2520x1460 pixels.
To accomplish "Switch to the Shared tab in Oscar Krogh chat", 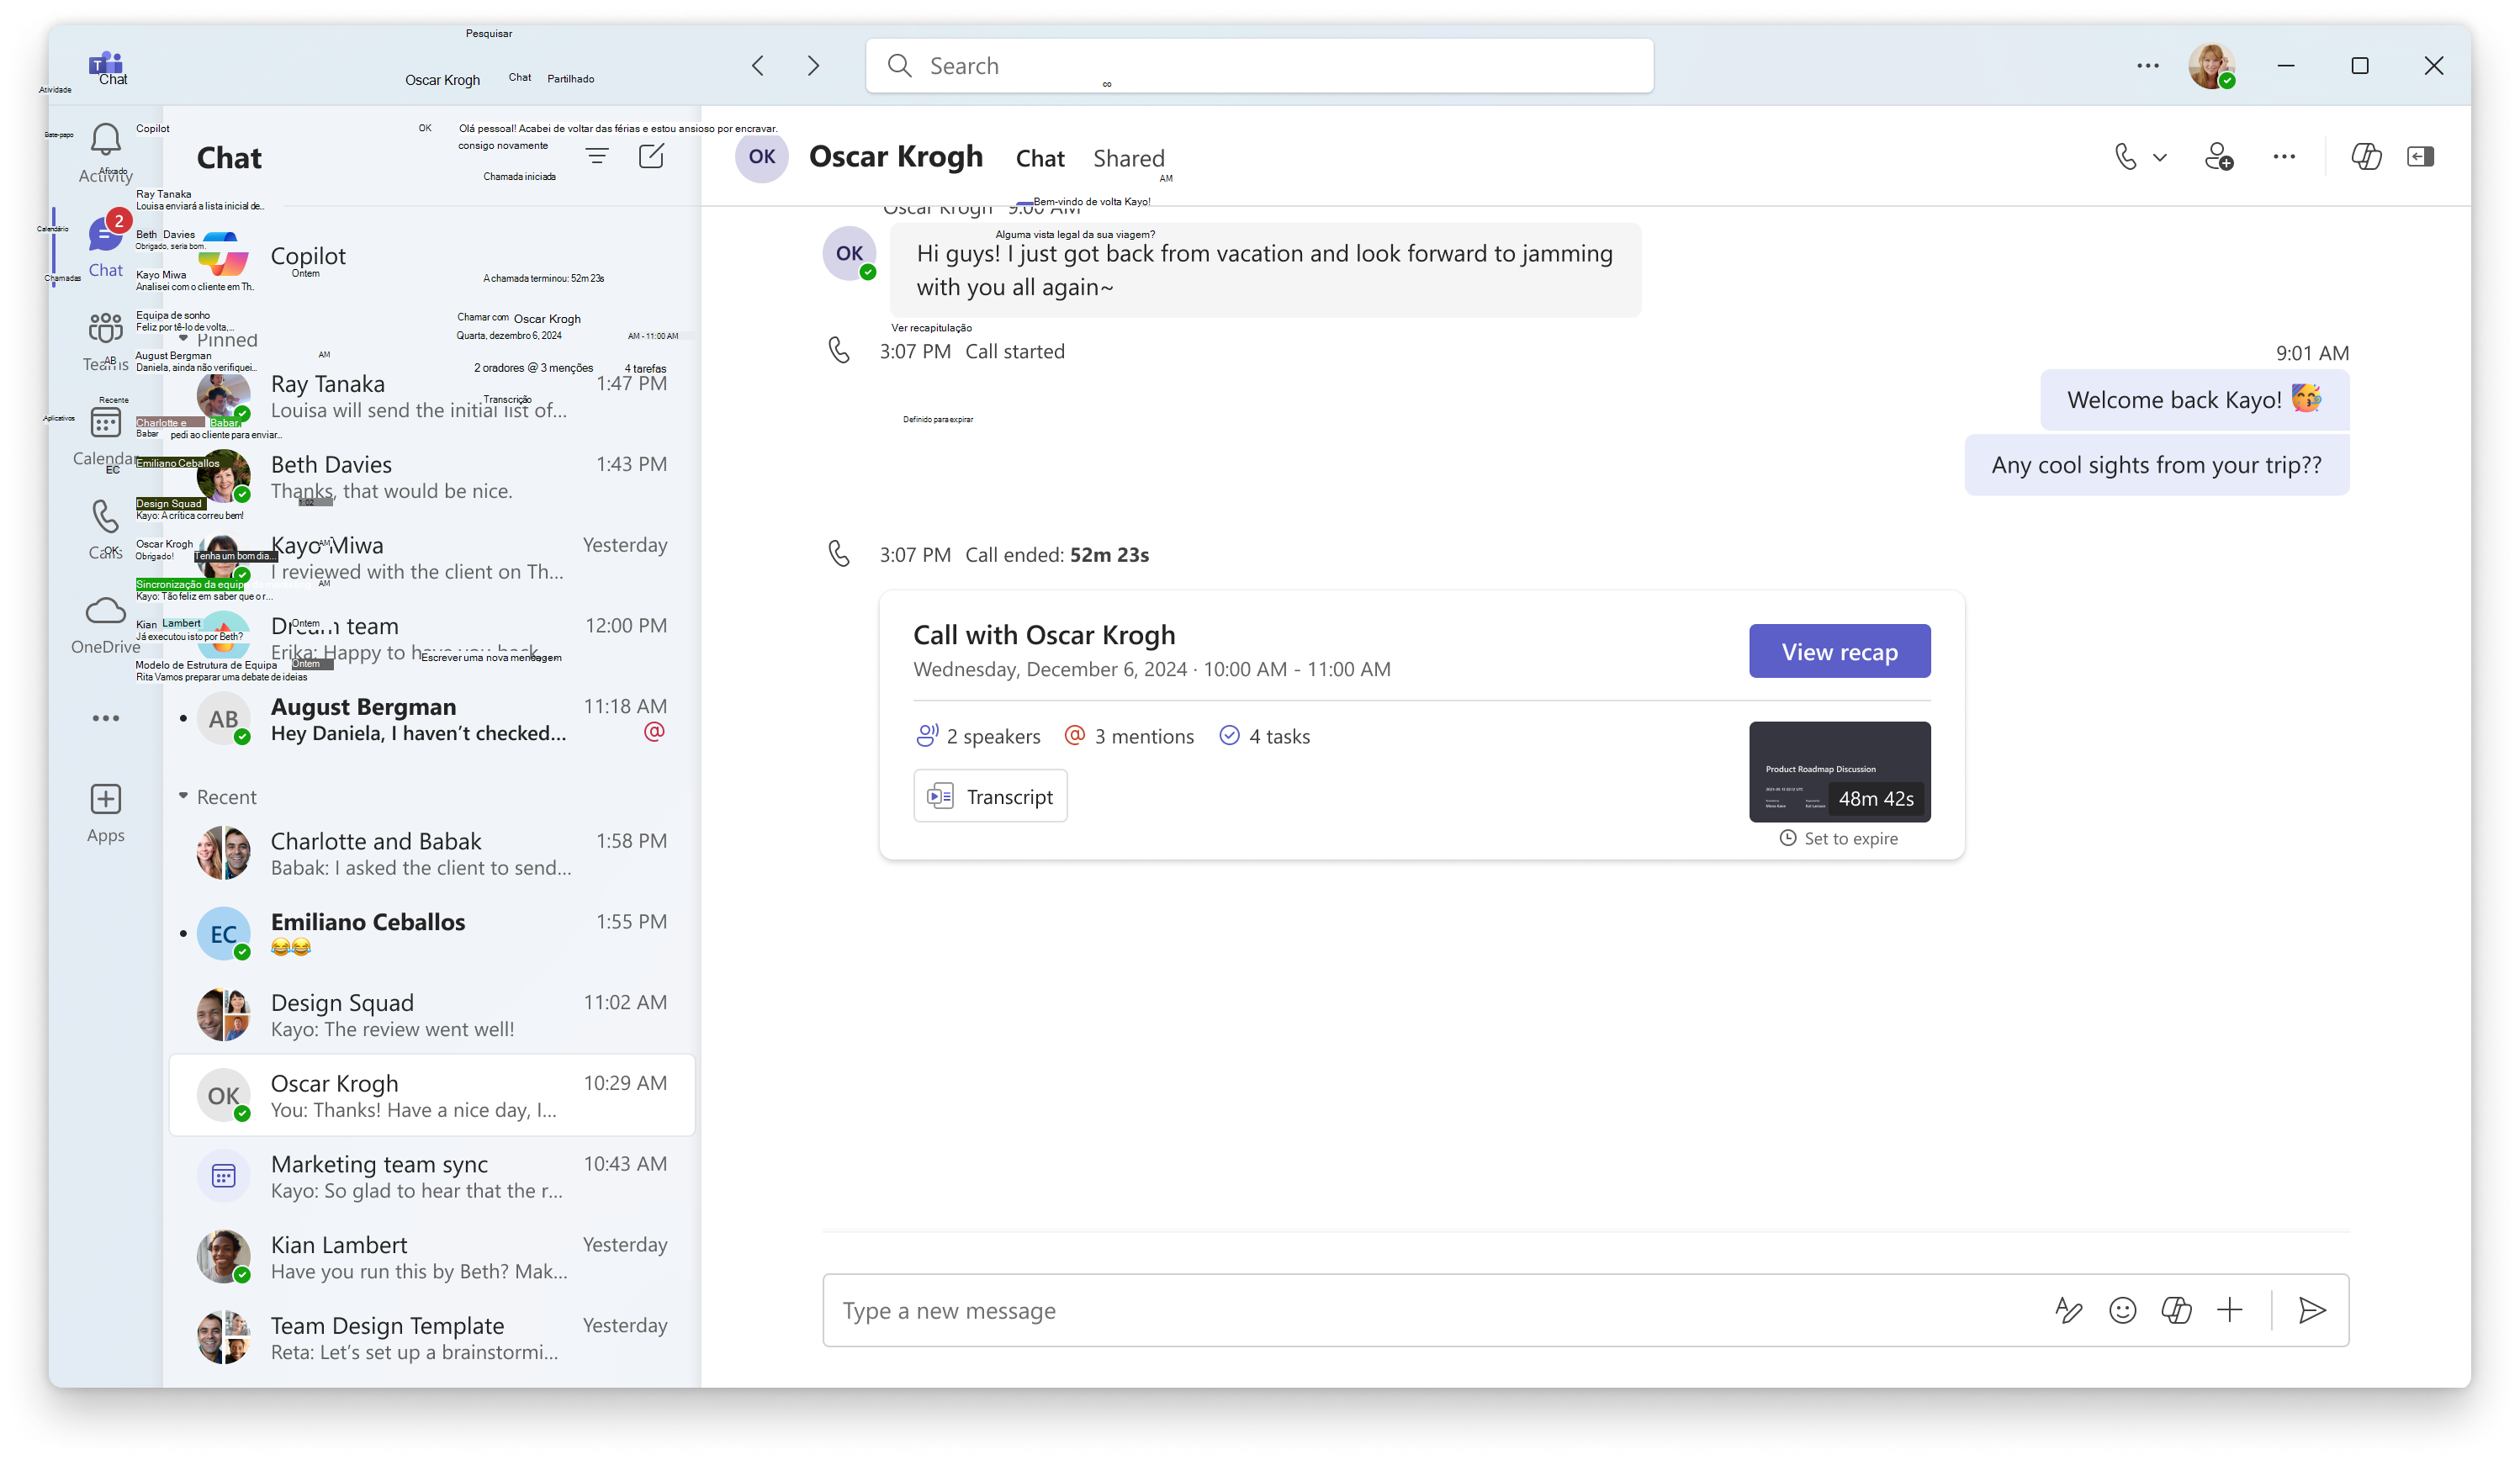I will click(1130, 156).
